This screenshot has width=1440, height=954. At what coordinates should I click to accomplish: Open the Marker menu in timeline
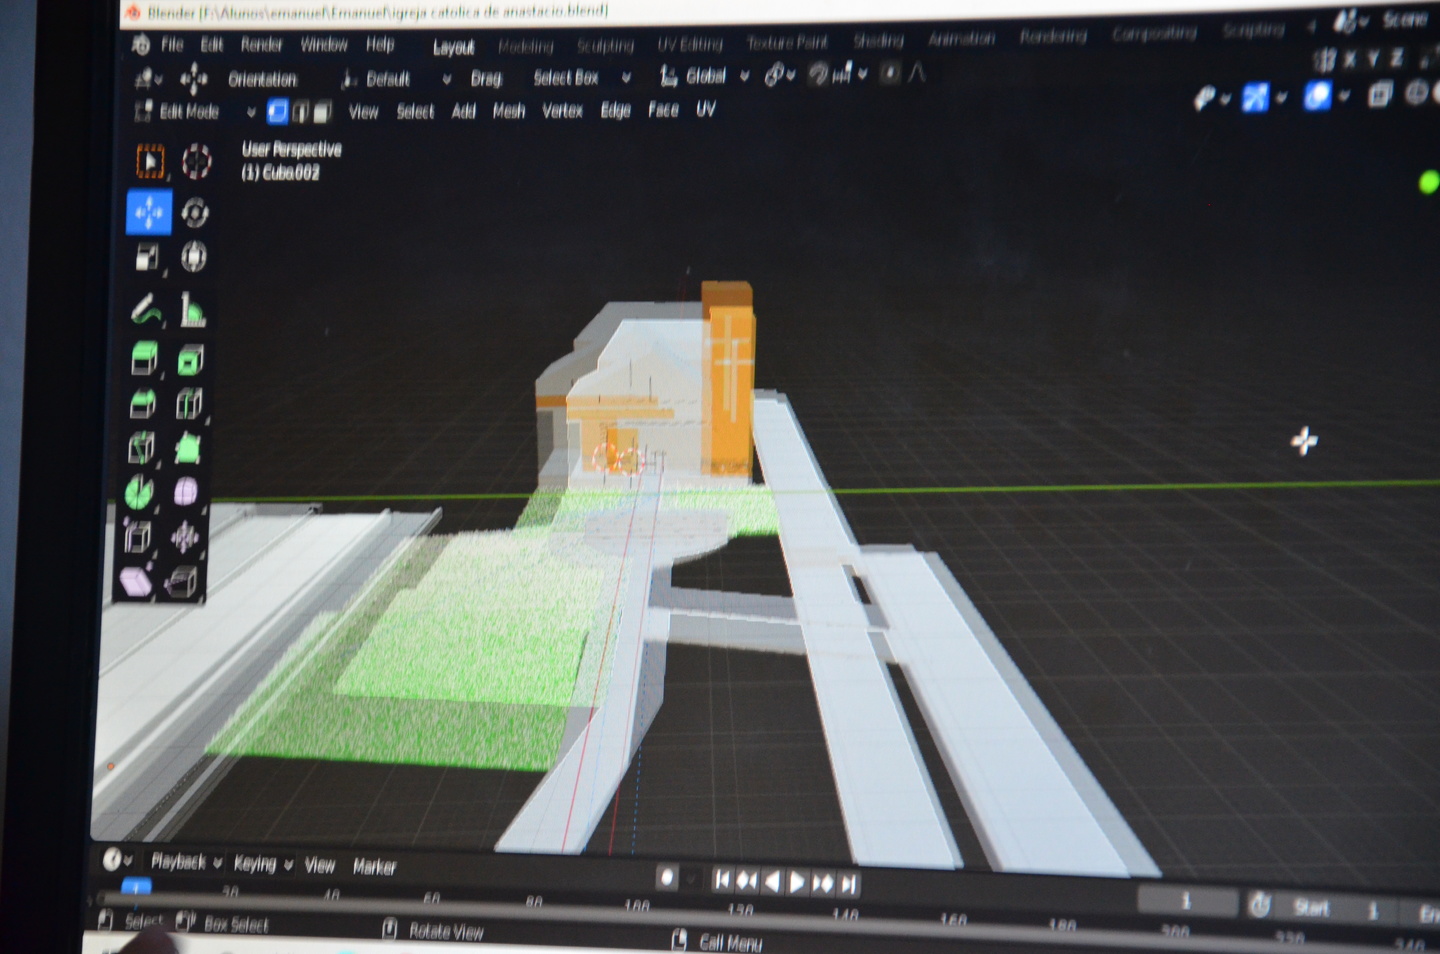374,867
